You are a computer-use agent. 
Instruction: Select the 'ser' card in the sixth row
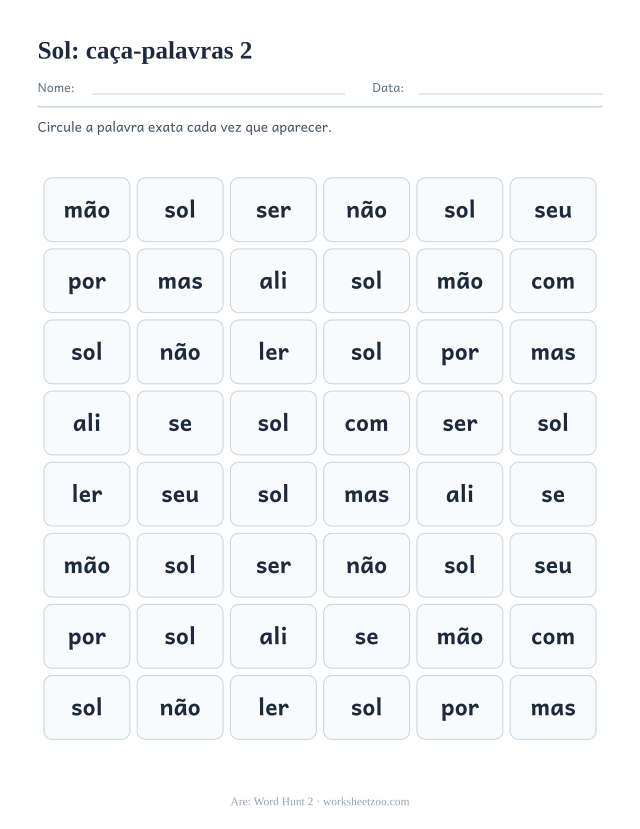click(273, 565)
